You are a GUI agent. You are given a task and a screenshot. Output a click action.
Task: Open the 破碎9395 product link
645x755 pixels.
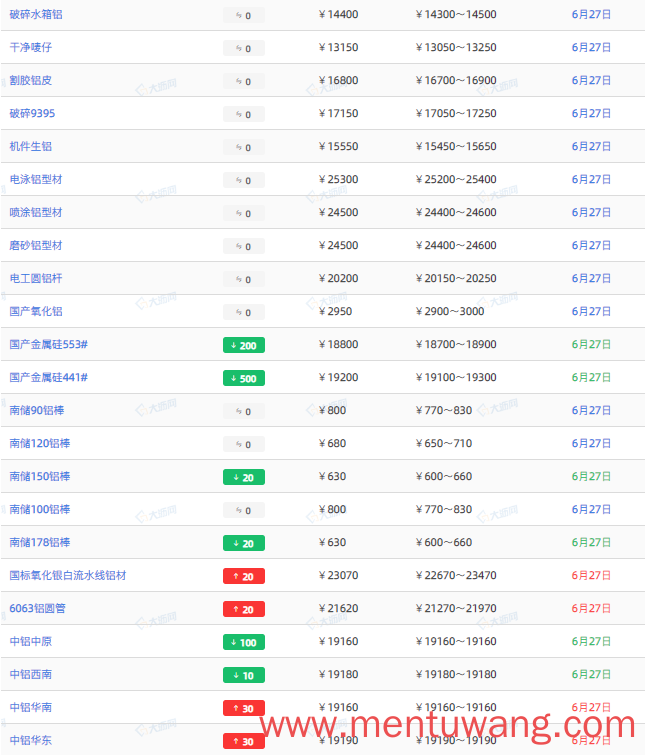pyautogui.click(x=32, y=113)
